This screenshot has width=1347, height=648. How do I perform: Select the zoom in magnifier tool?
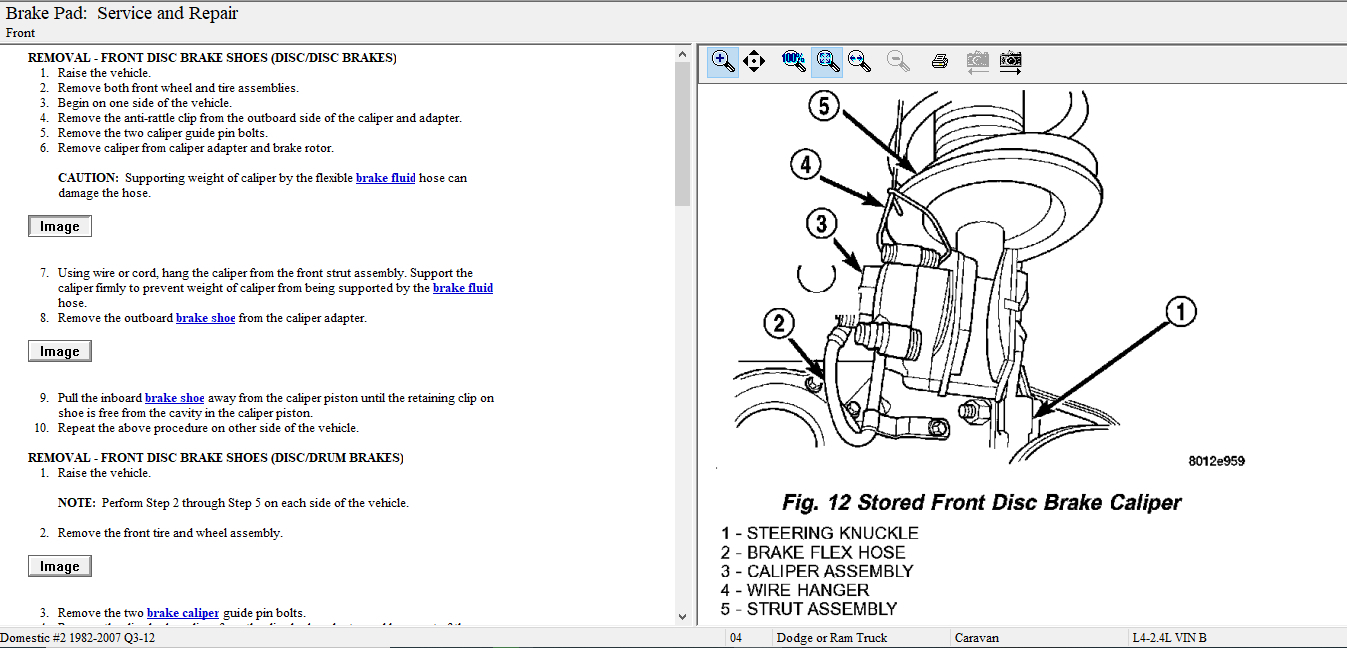click(722, 61)
